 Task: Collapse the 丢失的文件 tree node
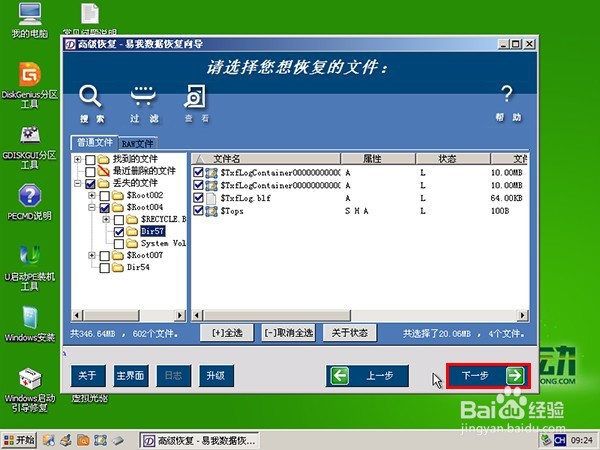pos(78,183)
